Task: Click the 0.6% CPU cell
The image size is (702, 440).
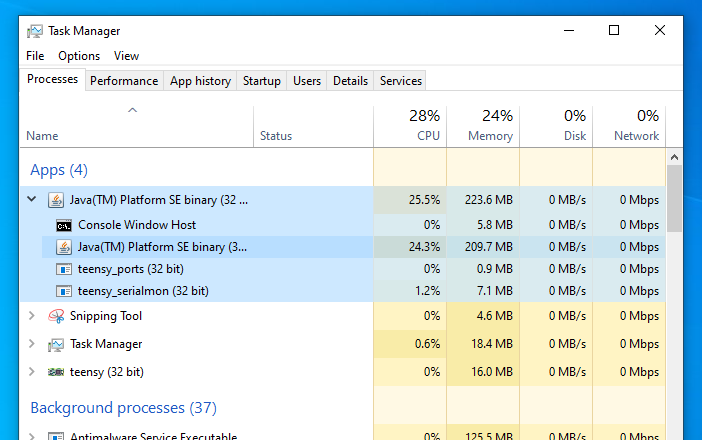Action: pos(410,344)
